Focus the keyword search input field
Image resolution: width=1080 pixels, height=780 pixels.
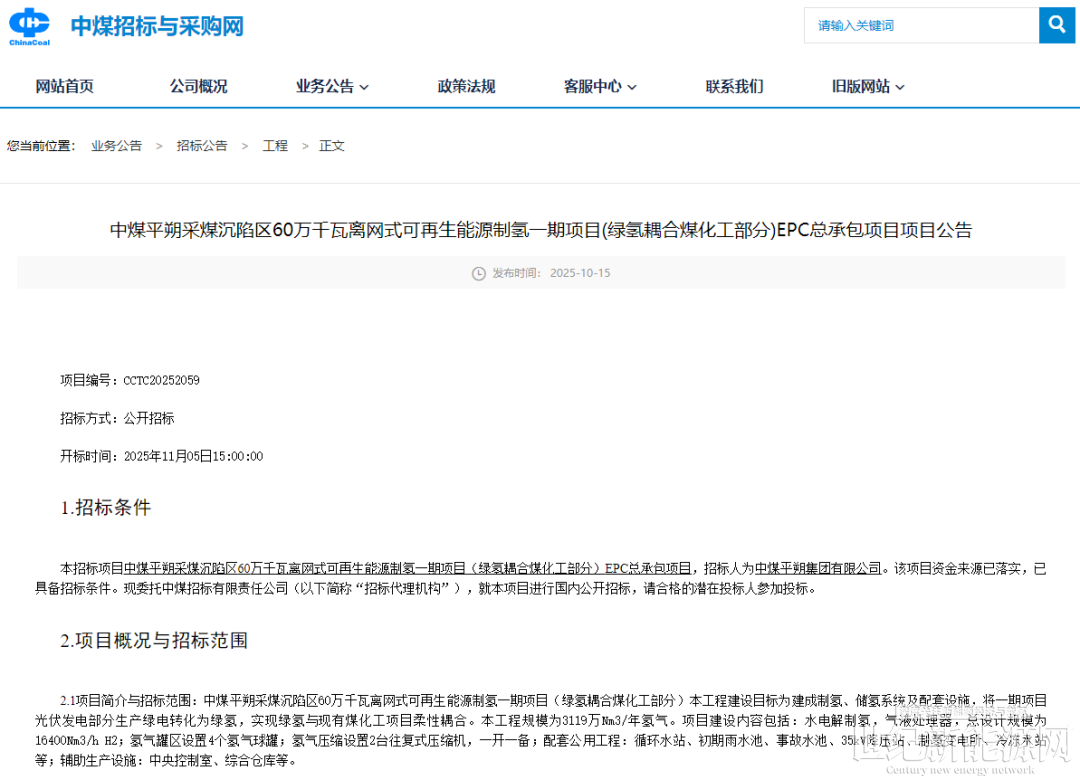point(920,26)
